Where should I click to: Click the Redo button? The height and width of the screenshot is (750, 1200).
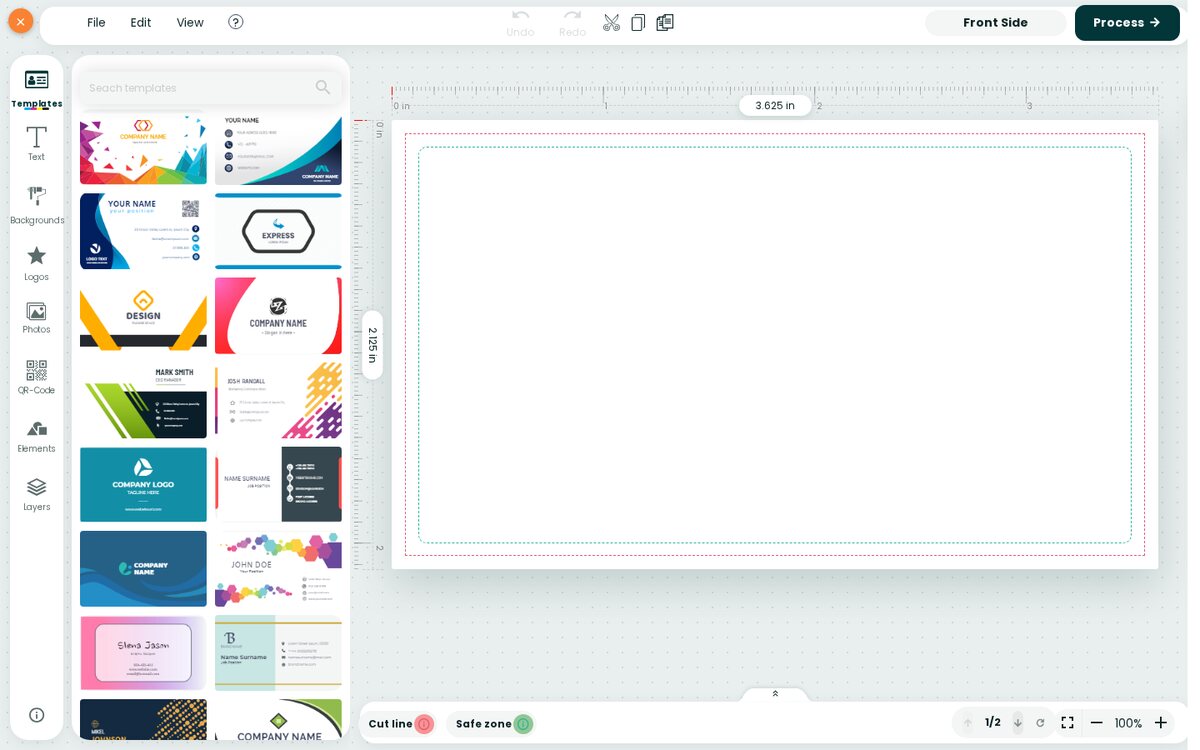[x=572, y=23]
